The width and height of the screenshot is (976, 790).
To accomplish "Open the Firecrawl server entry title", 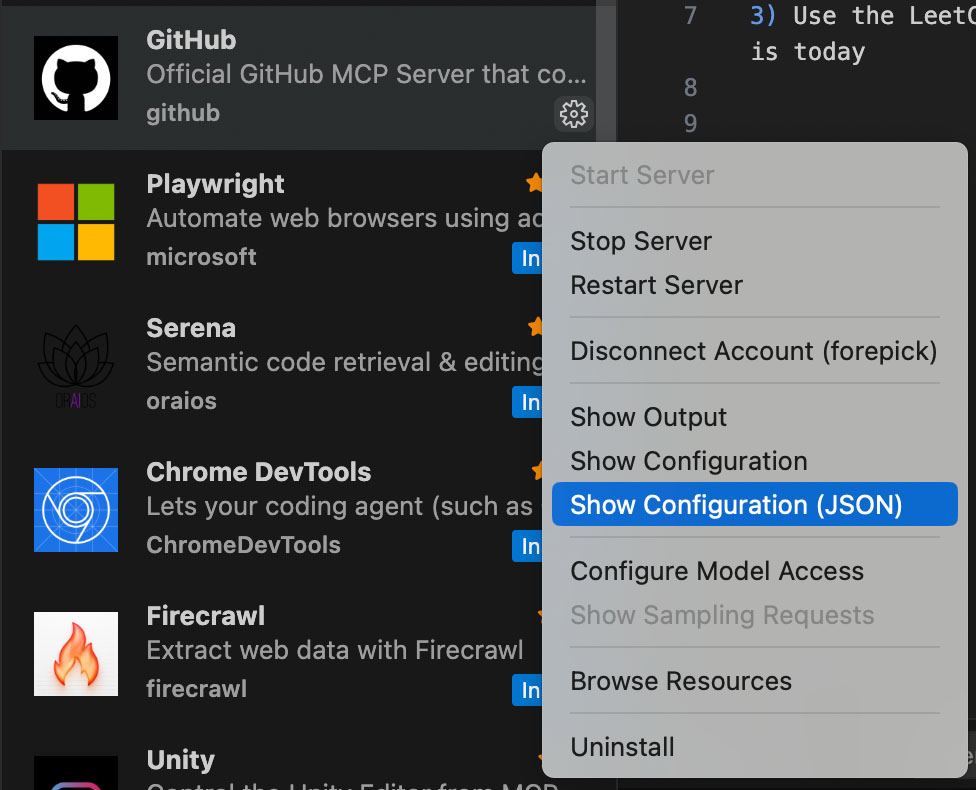I will [x=205, y=616].
